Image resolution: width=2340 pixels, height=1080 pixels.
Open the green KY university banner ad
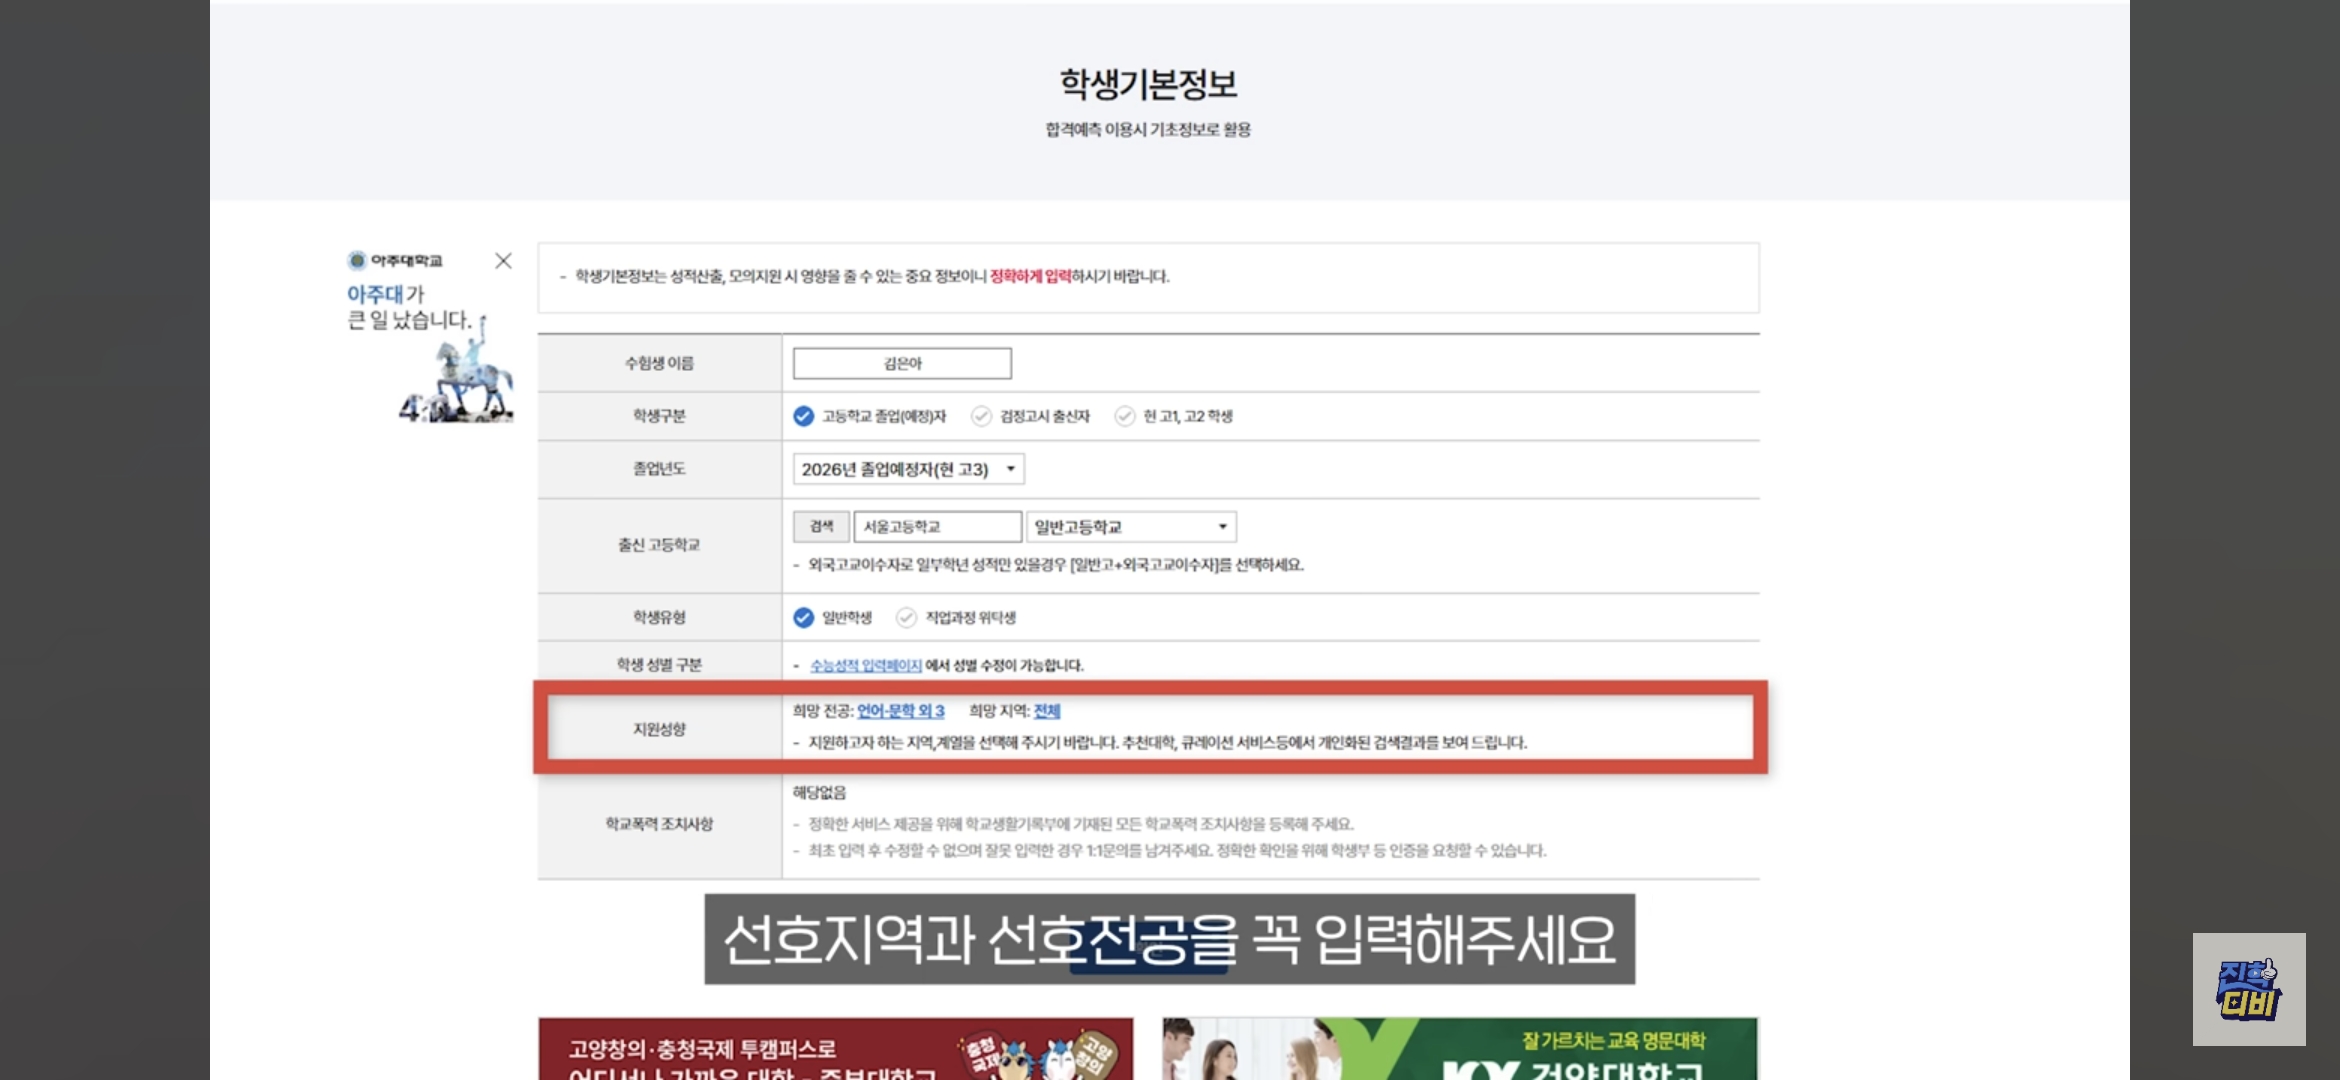click(x=1460, y=1050)
